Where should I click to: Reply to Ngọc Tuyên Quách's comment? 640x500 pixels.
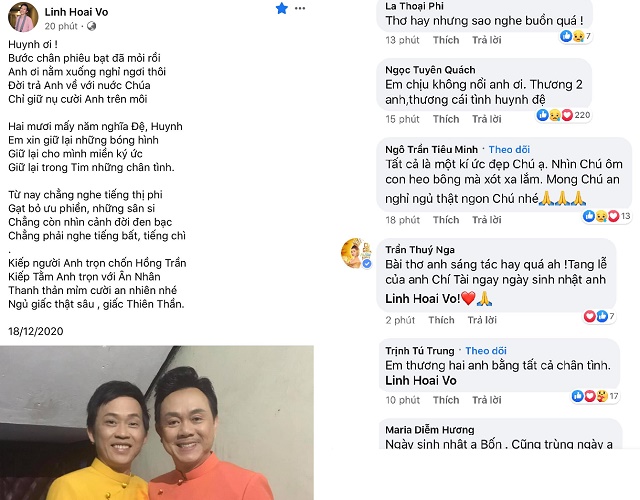(487, 119)
